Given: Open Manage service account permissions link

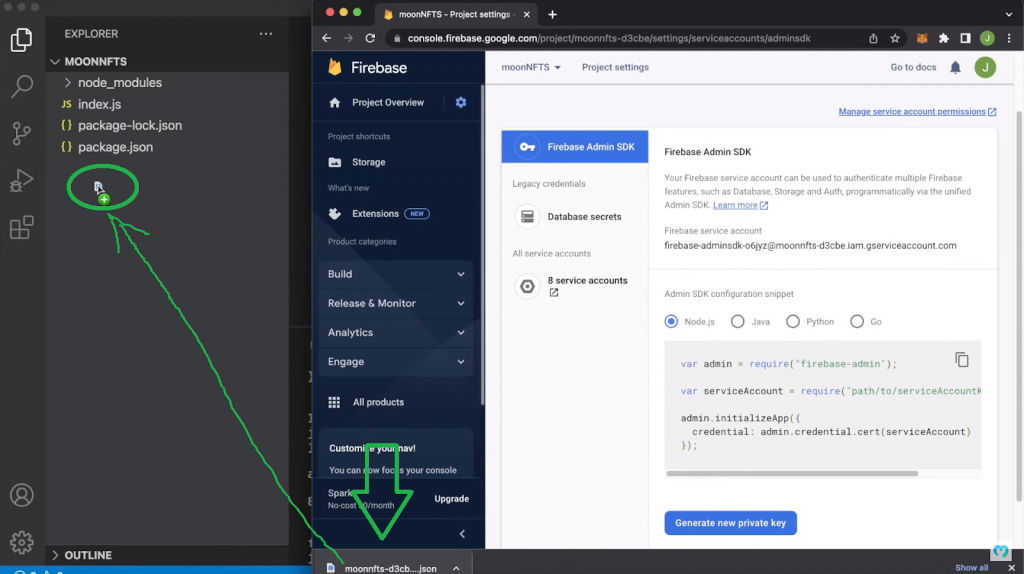Looking at the screenshot, I should point(918,112).
